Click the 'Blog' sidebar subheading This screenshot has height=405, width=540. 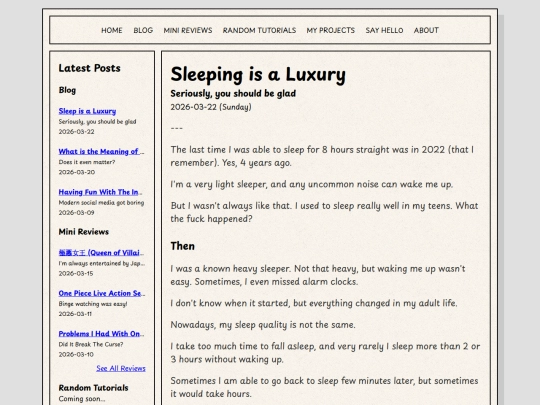point(67,90)
